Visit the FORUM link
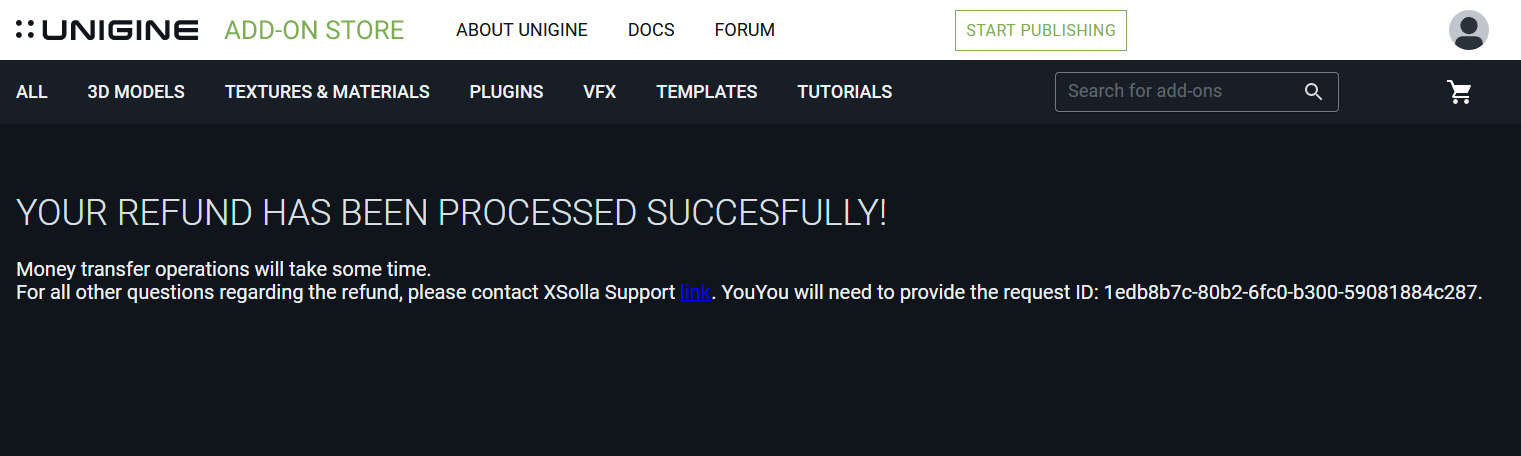Image resolution: width=1521 pixels, height=456 pixels. (x=744, y=30)
